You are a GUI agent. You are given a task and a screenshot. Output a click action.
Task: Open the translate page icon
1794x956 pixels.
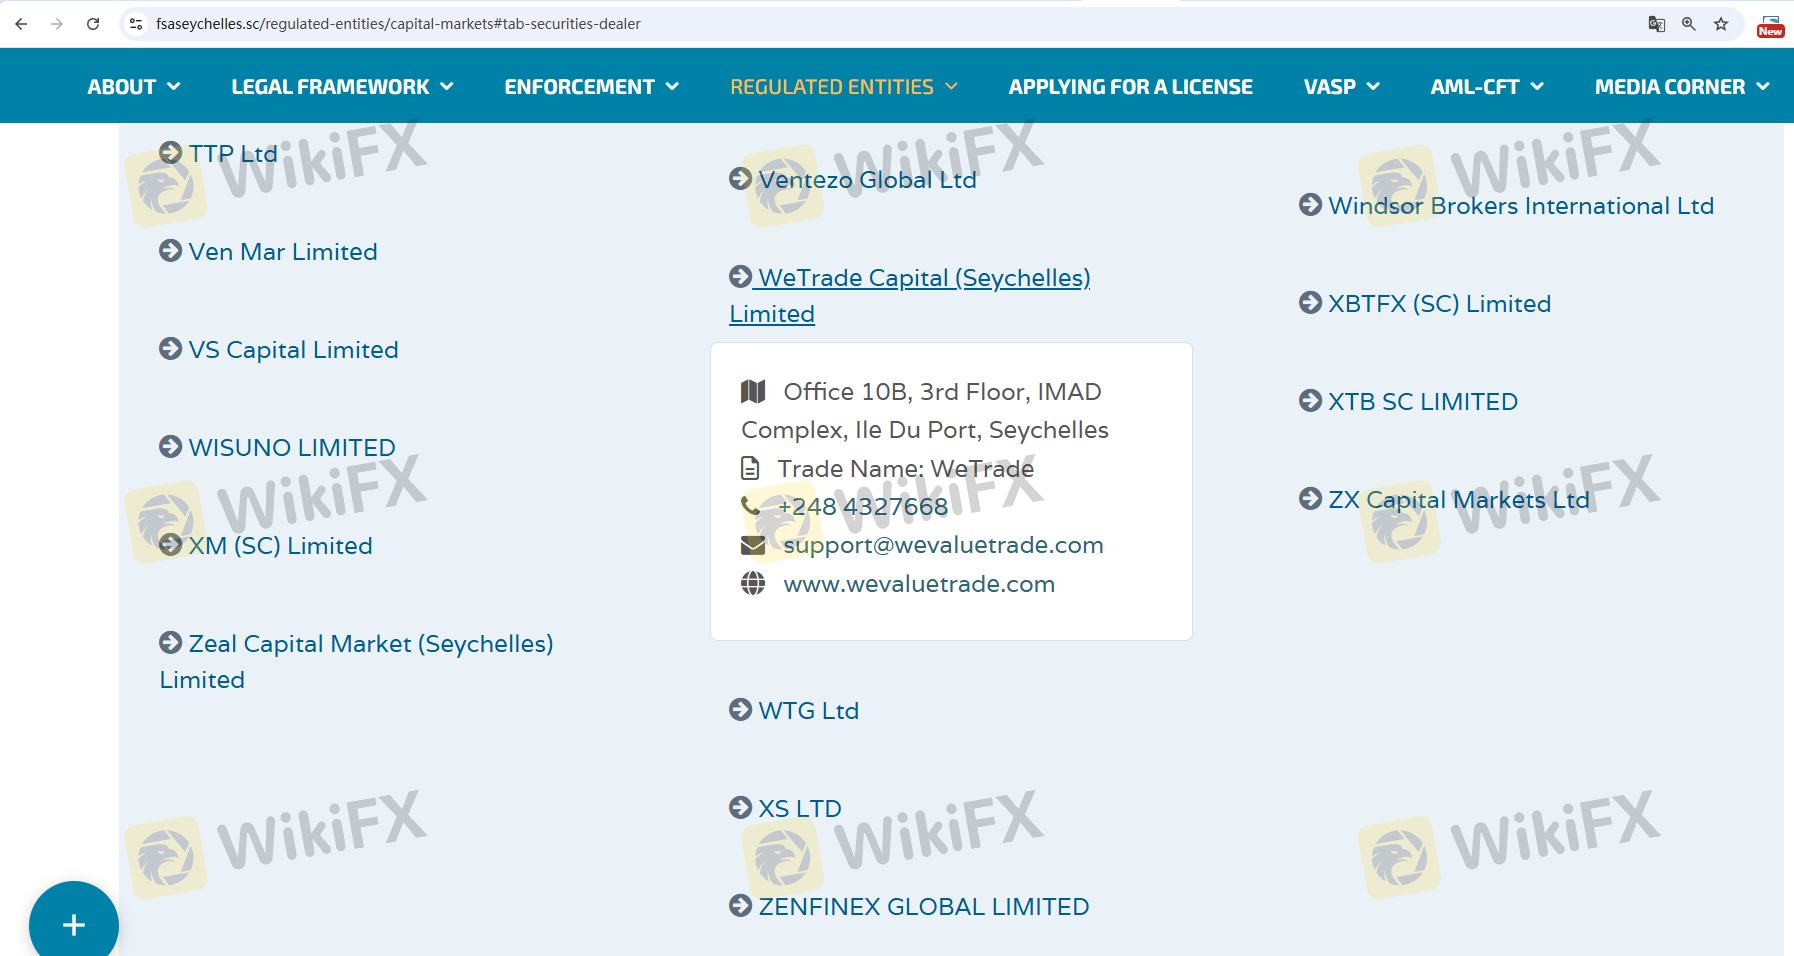1657,24
